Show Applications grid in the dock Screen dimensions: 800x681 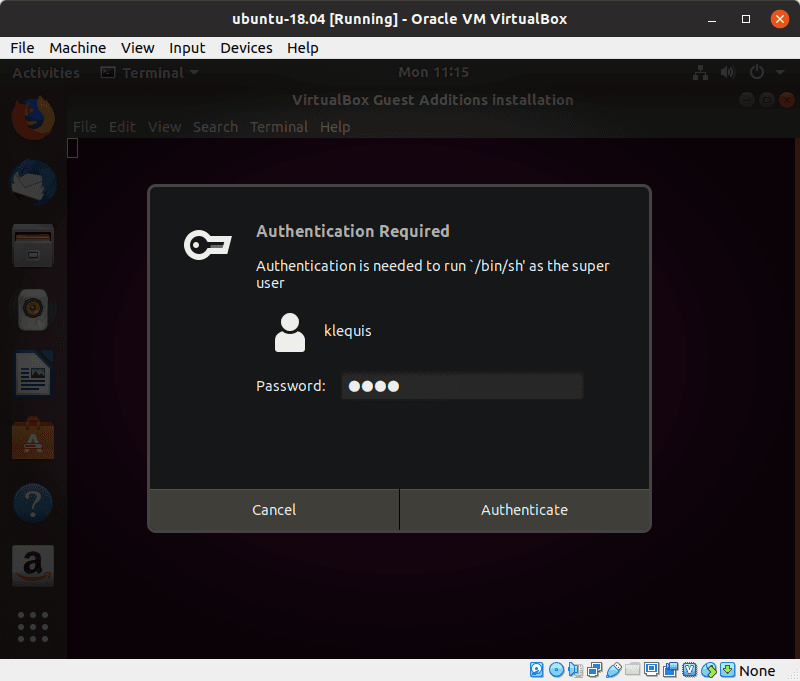(33, 627)
